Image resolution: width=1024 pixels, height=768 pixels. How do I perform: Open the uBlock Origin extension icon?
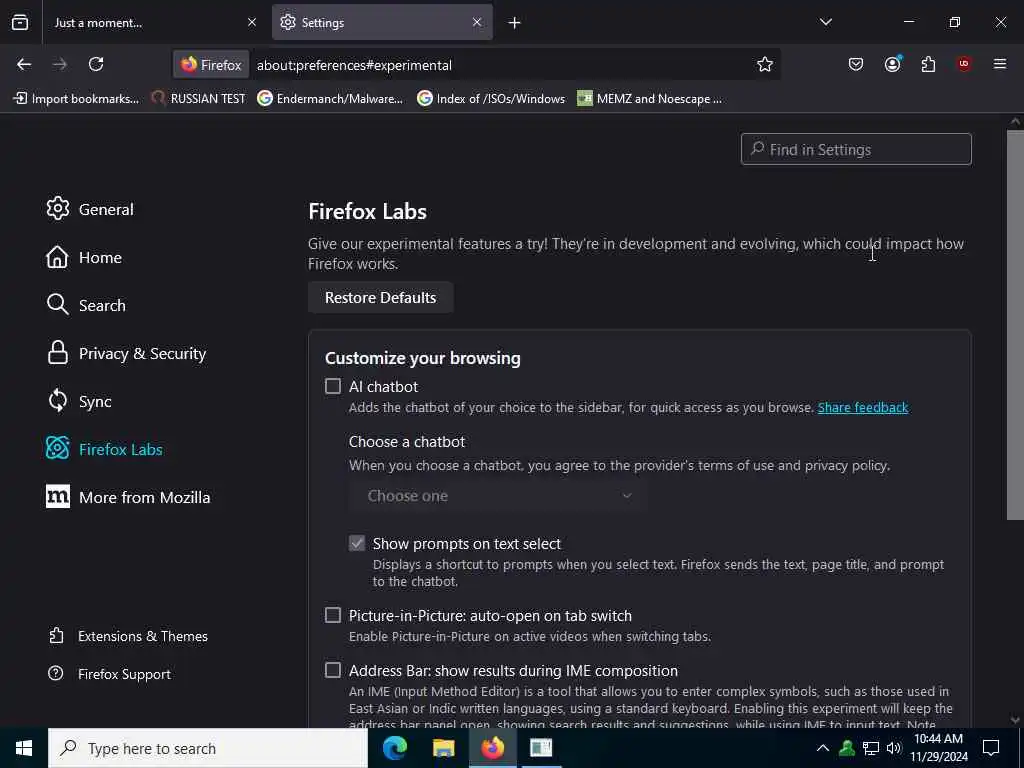[x=964, y=64]
